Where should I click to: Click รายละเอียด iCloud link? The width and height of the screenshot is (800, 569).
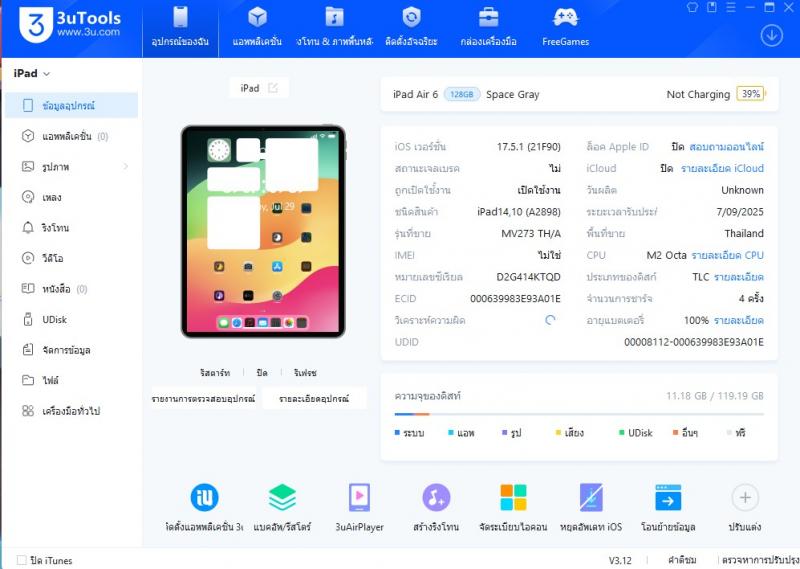[x=722, y=168]
